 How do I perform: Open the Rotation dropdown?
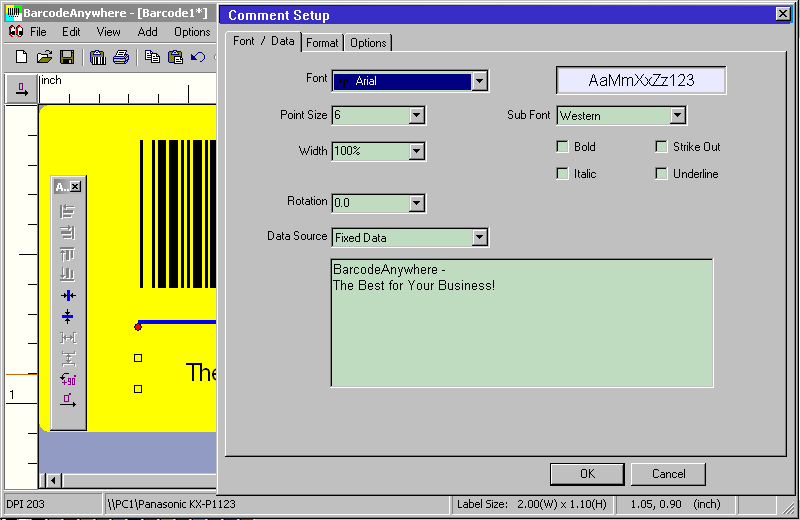click(416, 203)
